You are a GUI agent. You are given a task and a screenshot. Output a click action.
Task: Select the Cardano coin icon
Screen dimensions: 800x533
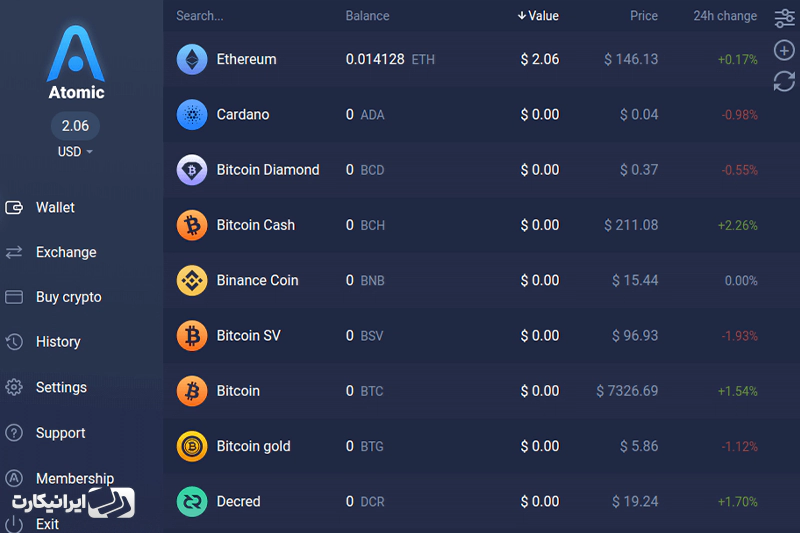coord(192,115)
